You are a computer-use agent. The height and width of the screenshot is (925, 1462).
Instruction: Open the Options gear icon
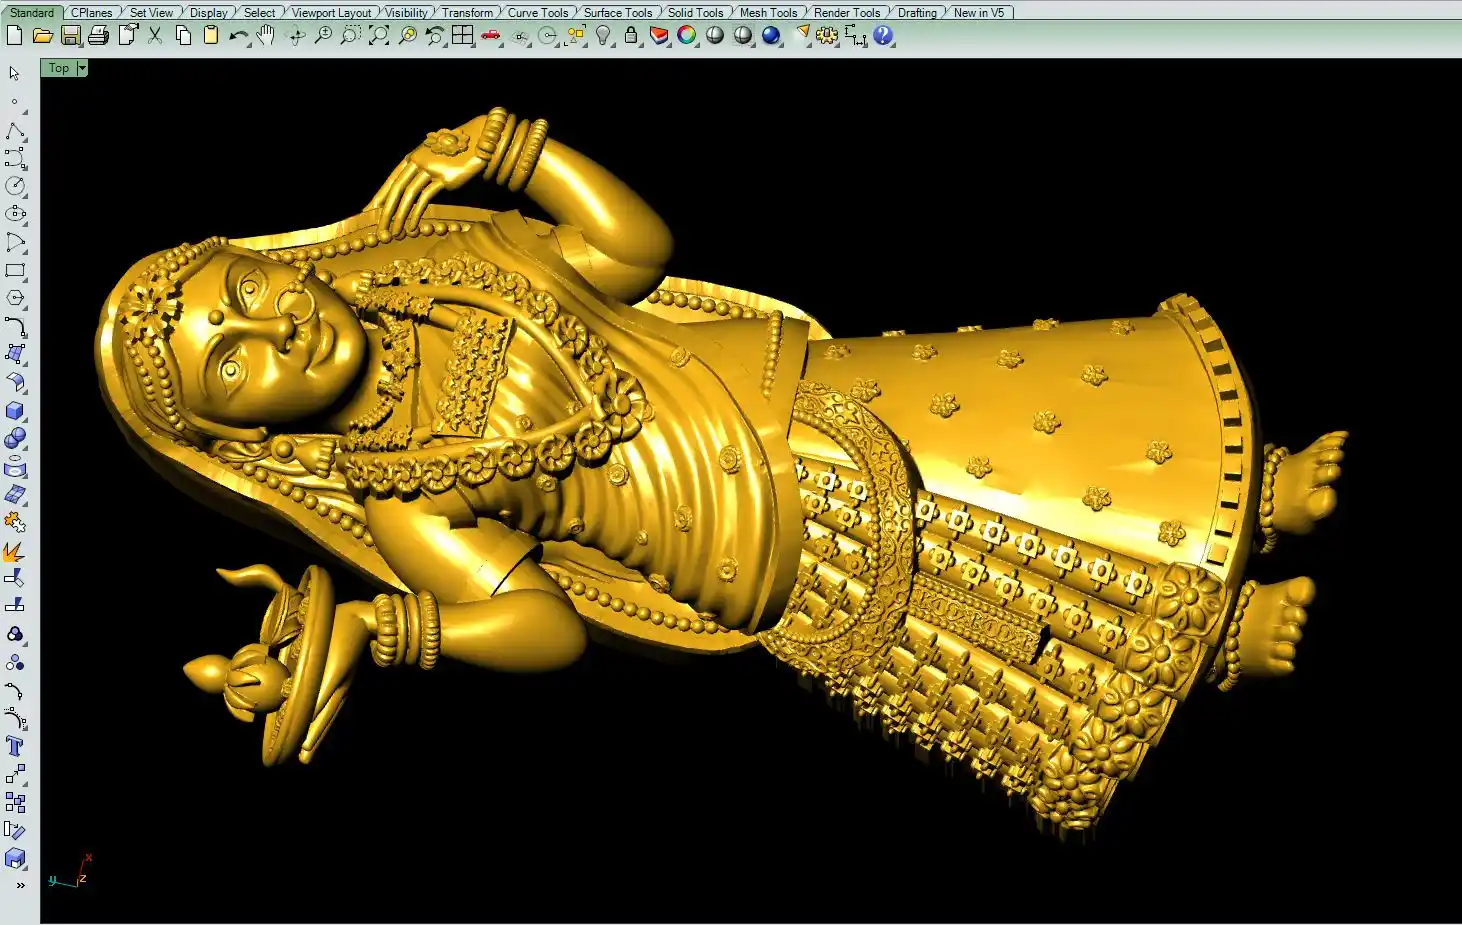pos(827,36)
